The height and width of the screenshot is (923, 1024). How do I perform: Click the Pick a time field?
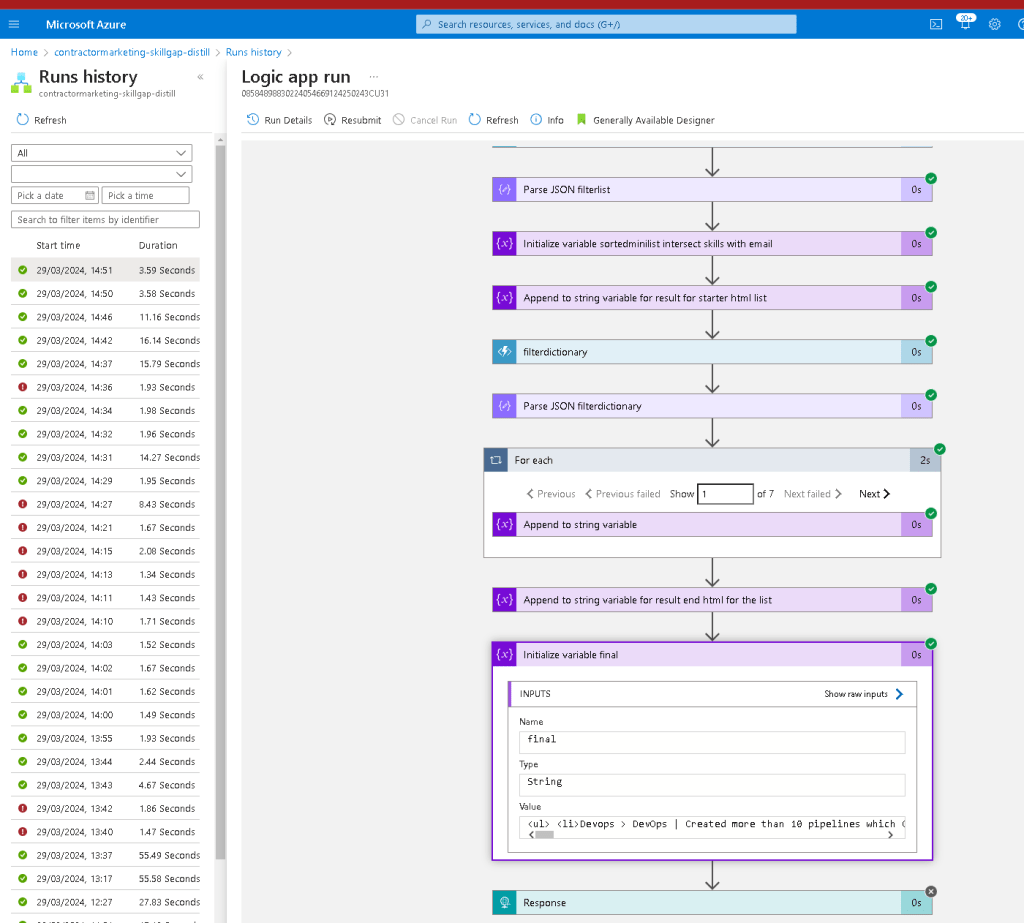[146, 195]
